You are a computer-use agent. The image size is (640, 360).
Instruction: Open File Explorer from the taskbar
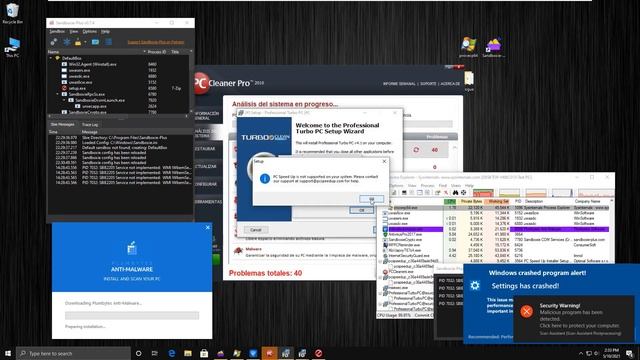coord(188,353)
